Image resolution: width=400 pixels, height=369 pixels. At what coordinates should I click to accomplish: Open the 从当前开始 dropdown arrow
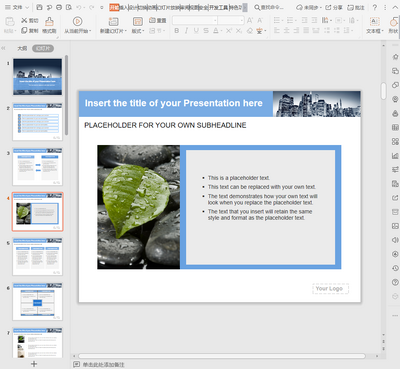point(90,31)
